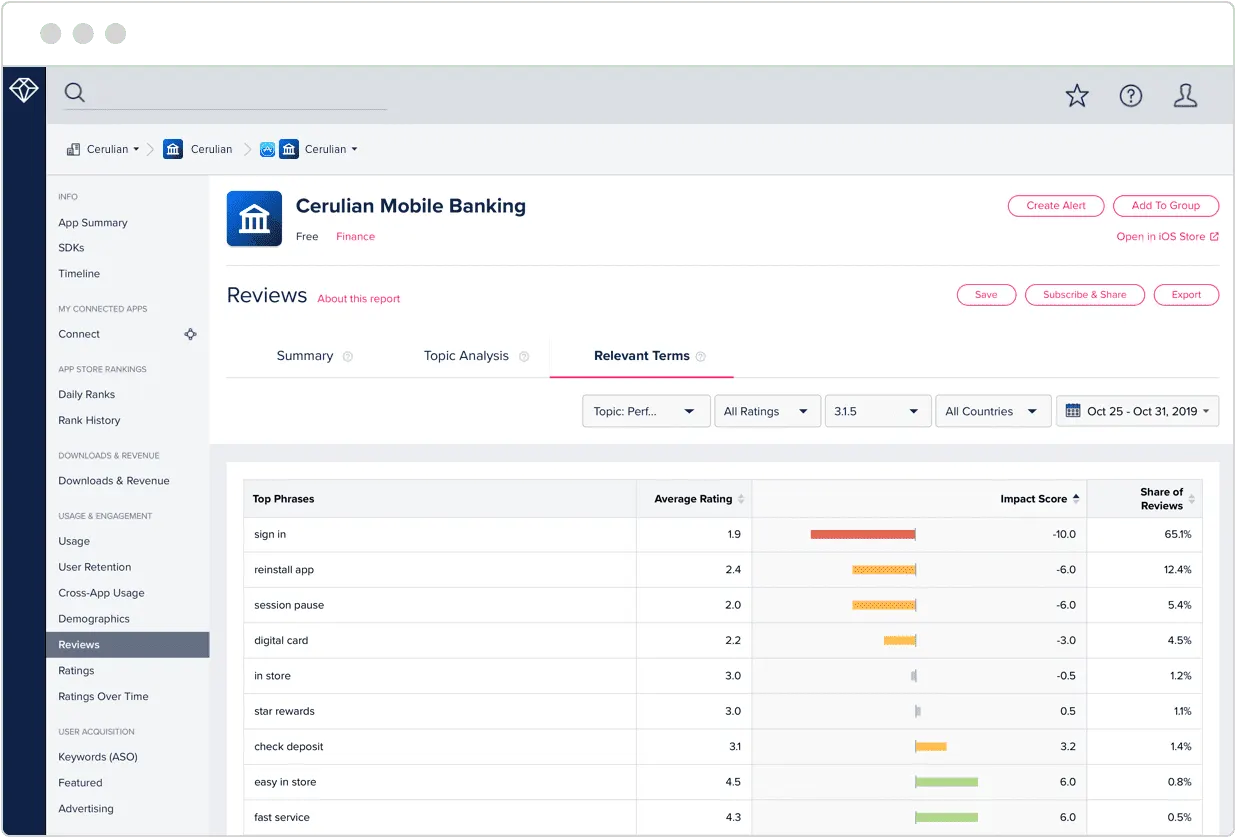The image size is (1236, 838).
Task: Select Reviews in sidebar
Action: point(128,645)
